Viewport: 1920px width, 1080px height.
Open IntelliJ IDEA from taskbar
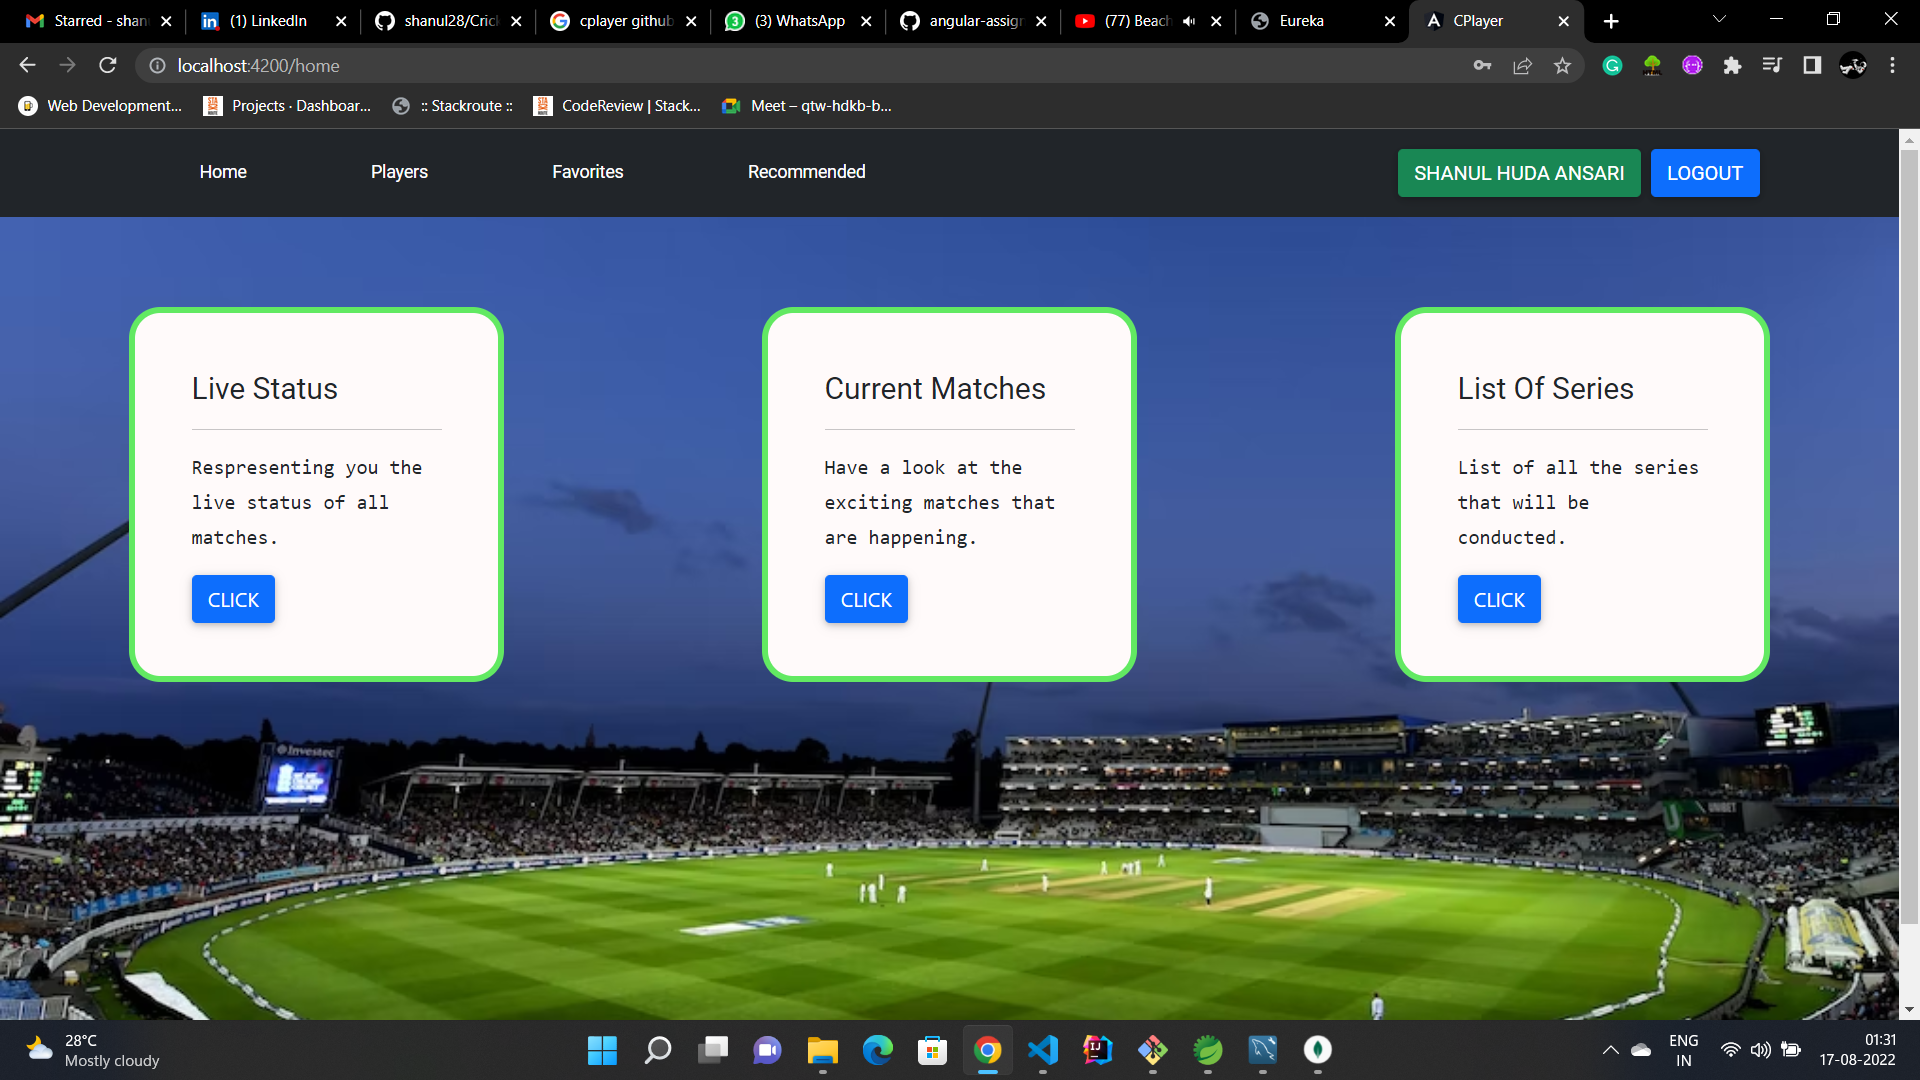[1098, 1050]
